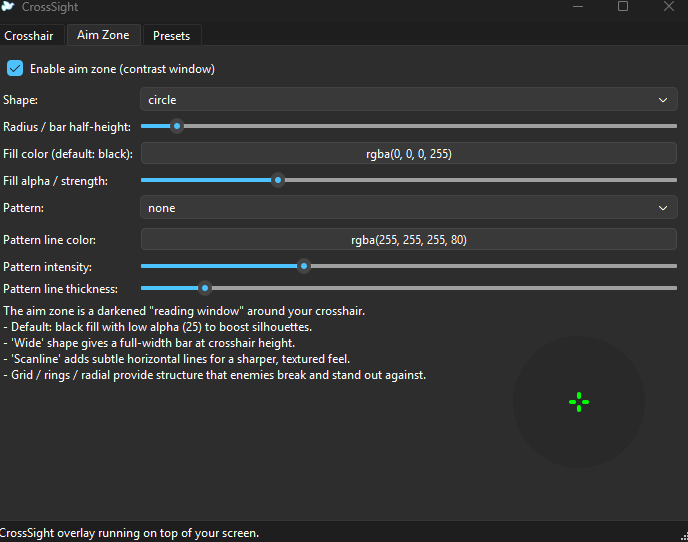Viewport: 688px width, 542px height.
Task: Open the Presets tab
Action: (171, 36)
